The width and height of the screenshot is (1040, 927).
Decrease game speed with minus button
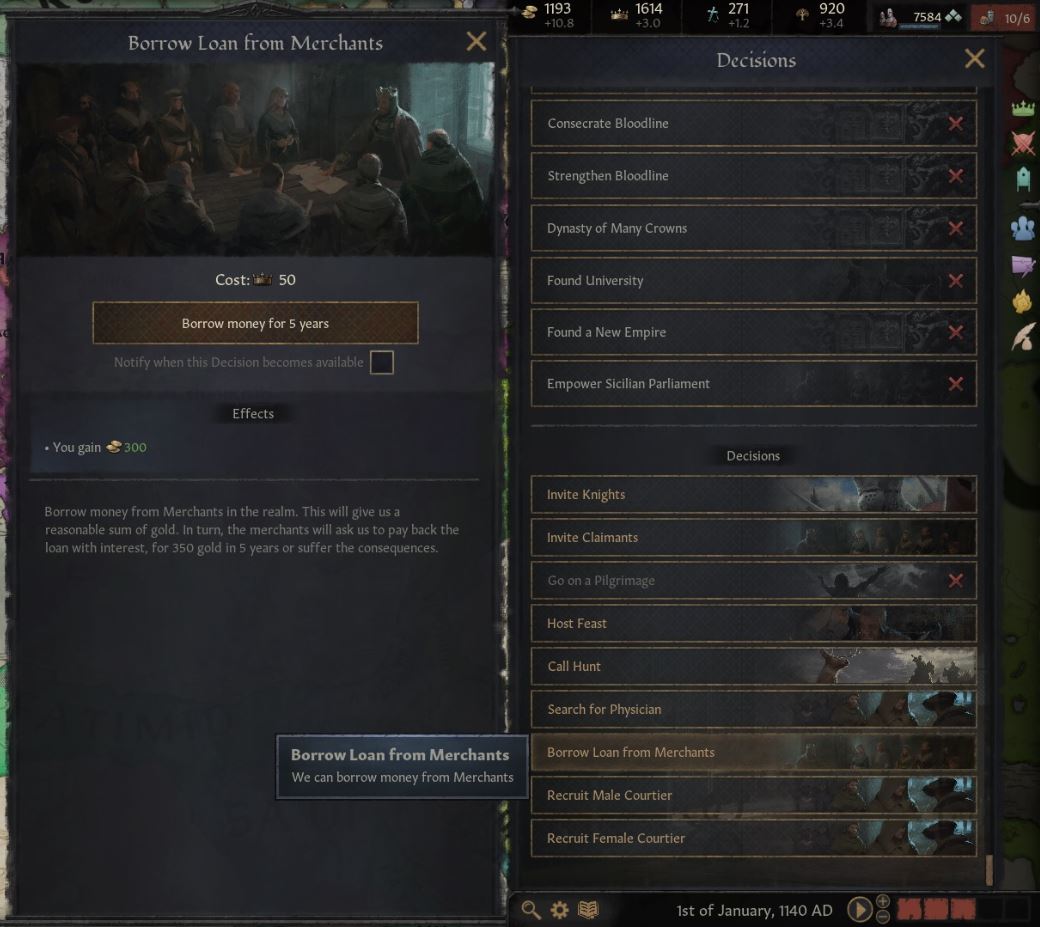pos(883,916)
